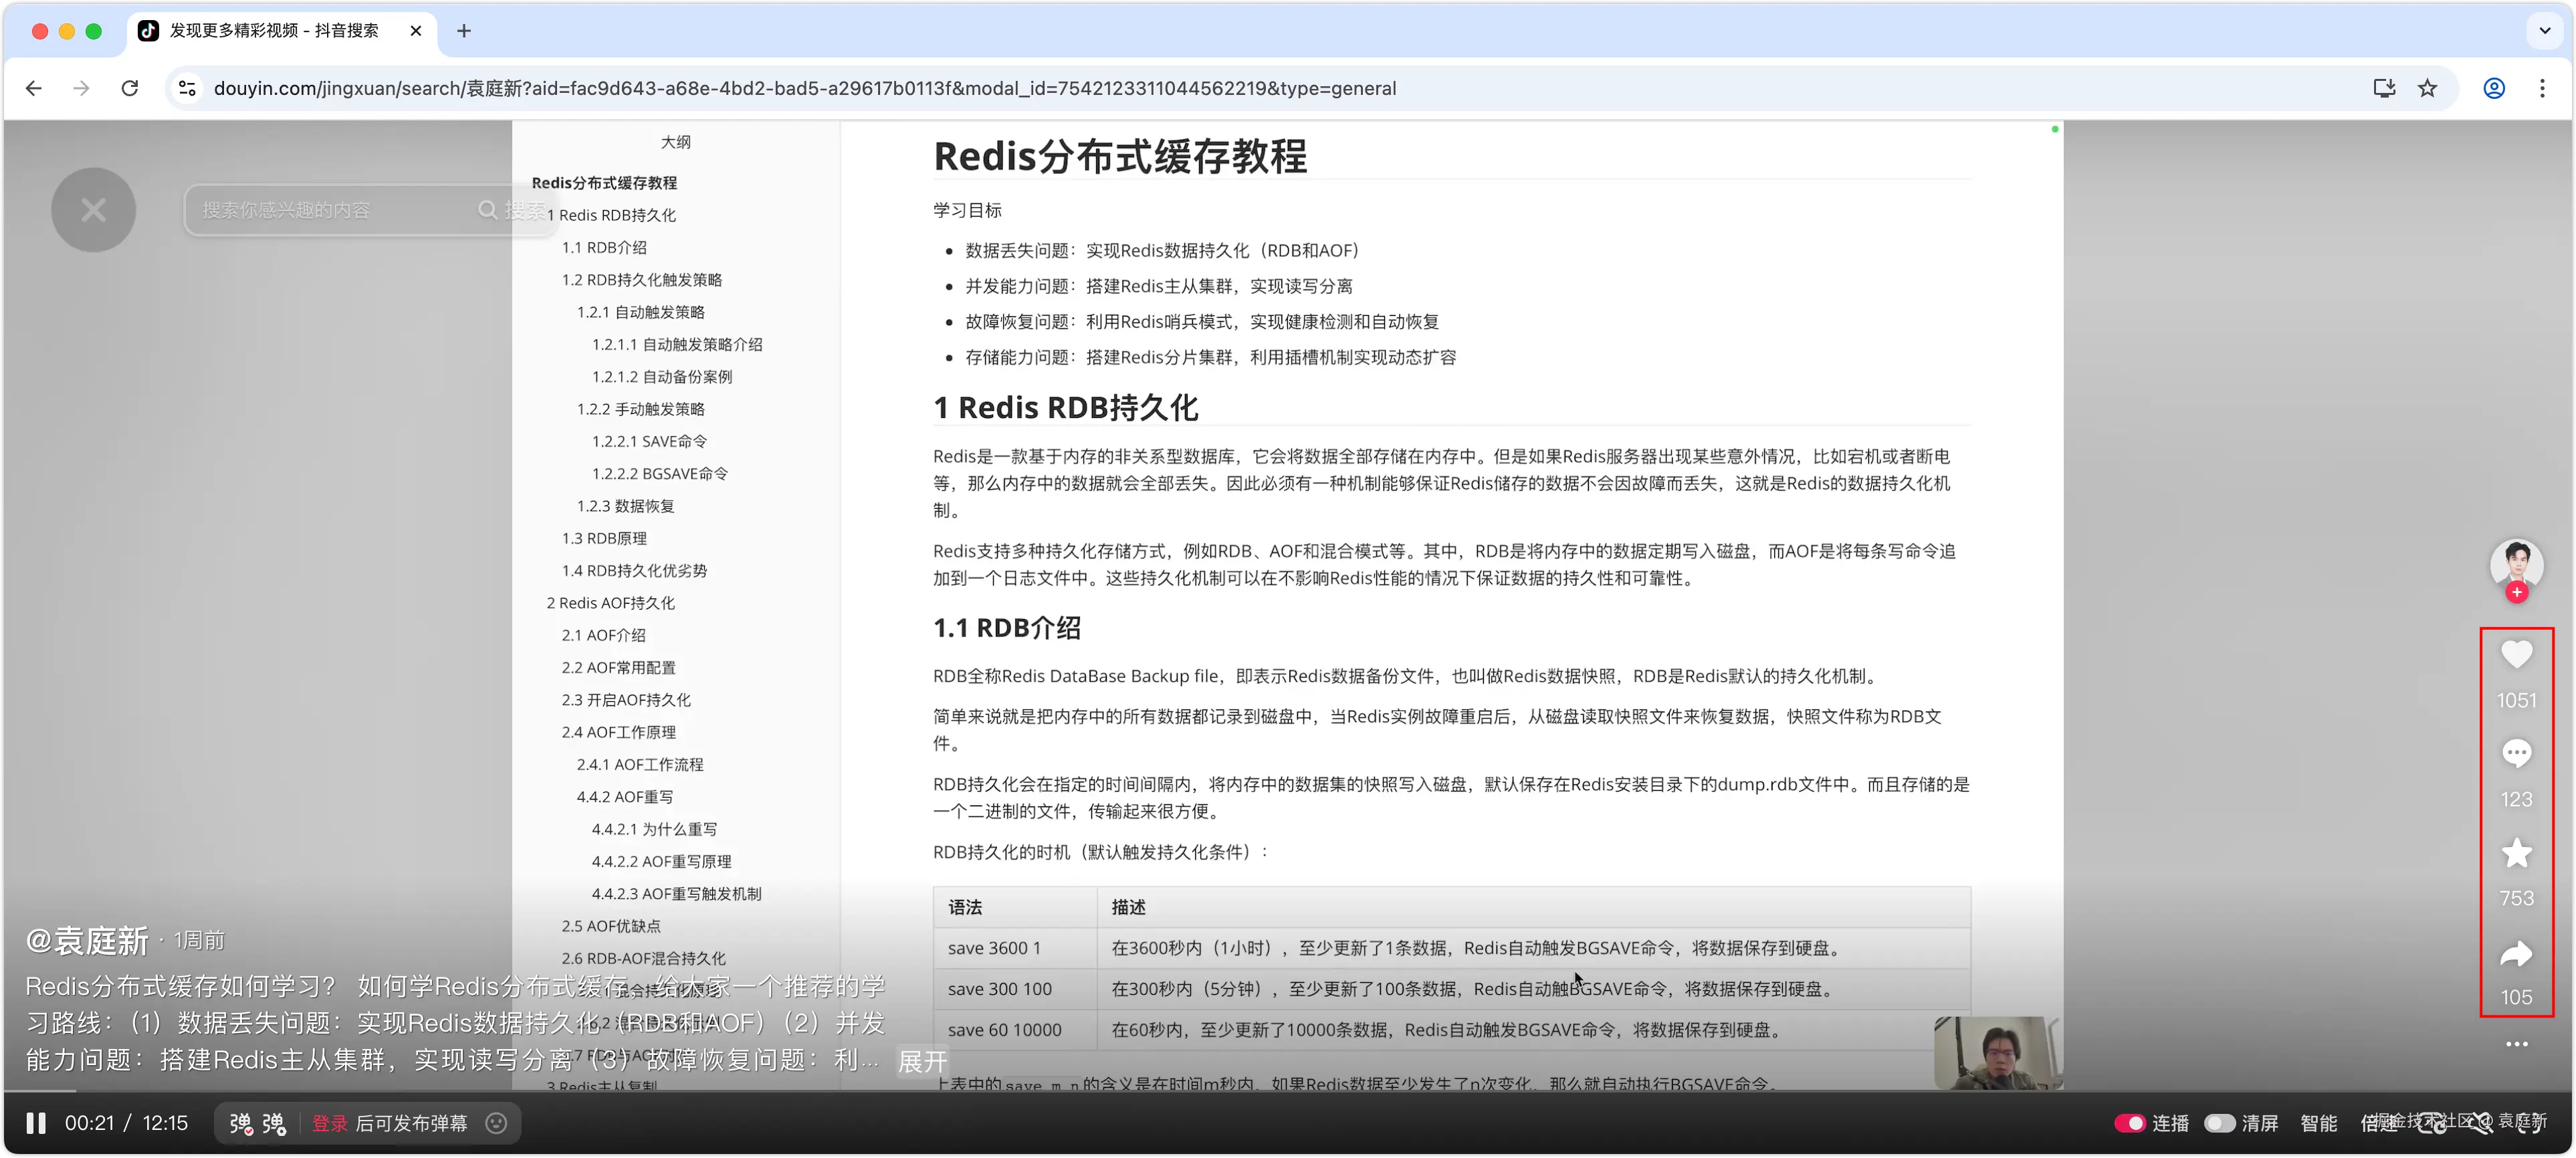Click outline item 2.5 AOF优缺点
The image size is (2576, 1158).
pos(611,926)
